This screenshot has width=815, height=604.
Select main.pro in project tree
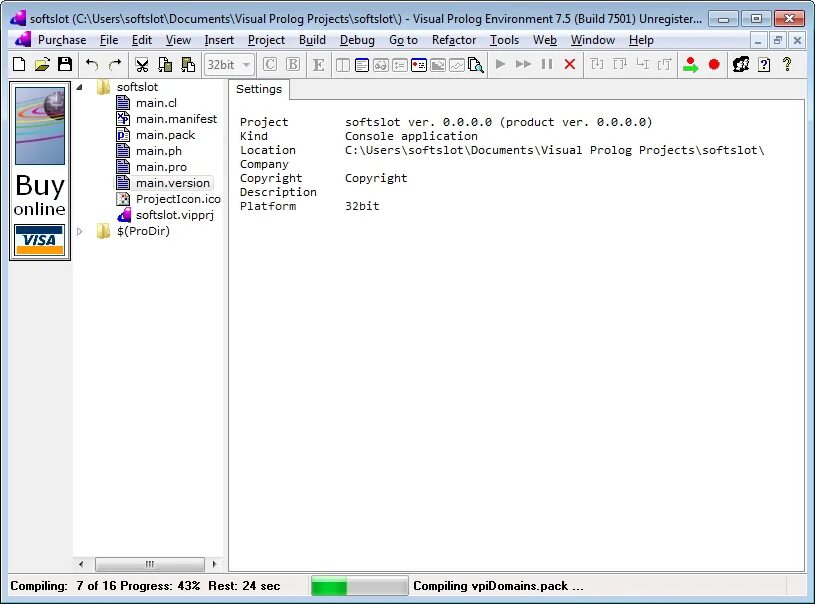161,167
